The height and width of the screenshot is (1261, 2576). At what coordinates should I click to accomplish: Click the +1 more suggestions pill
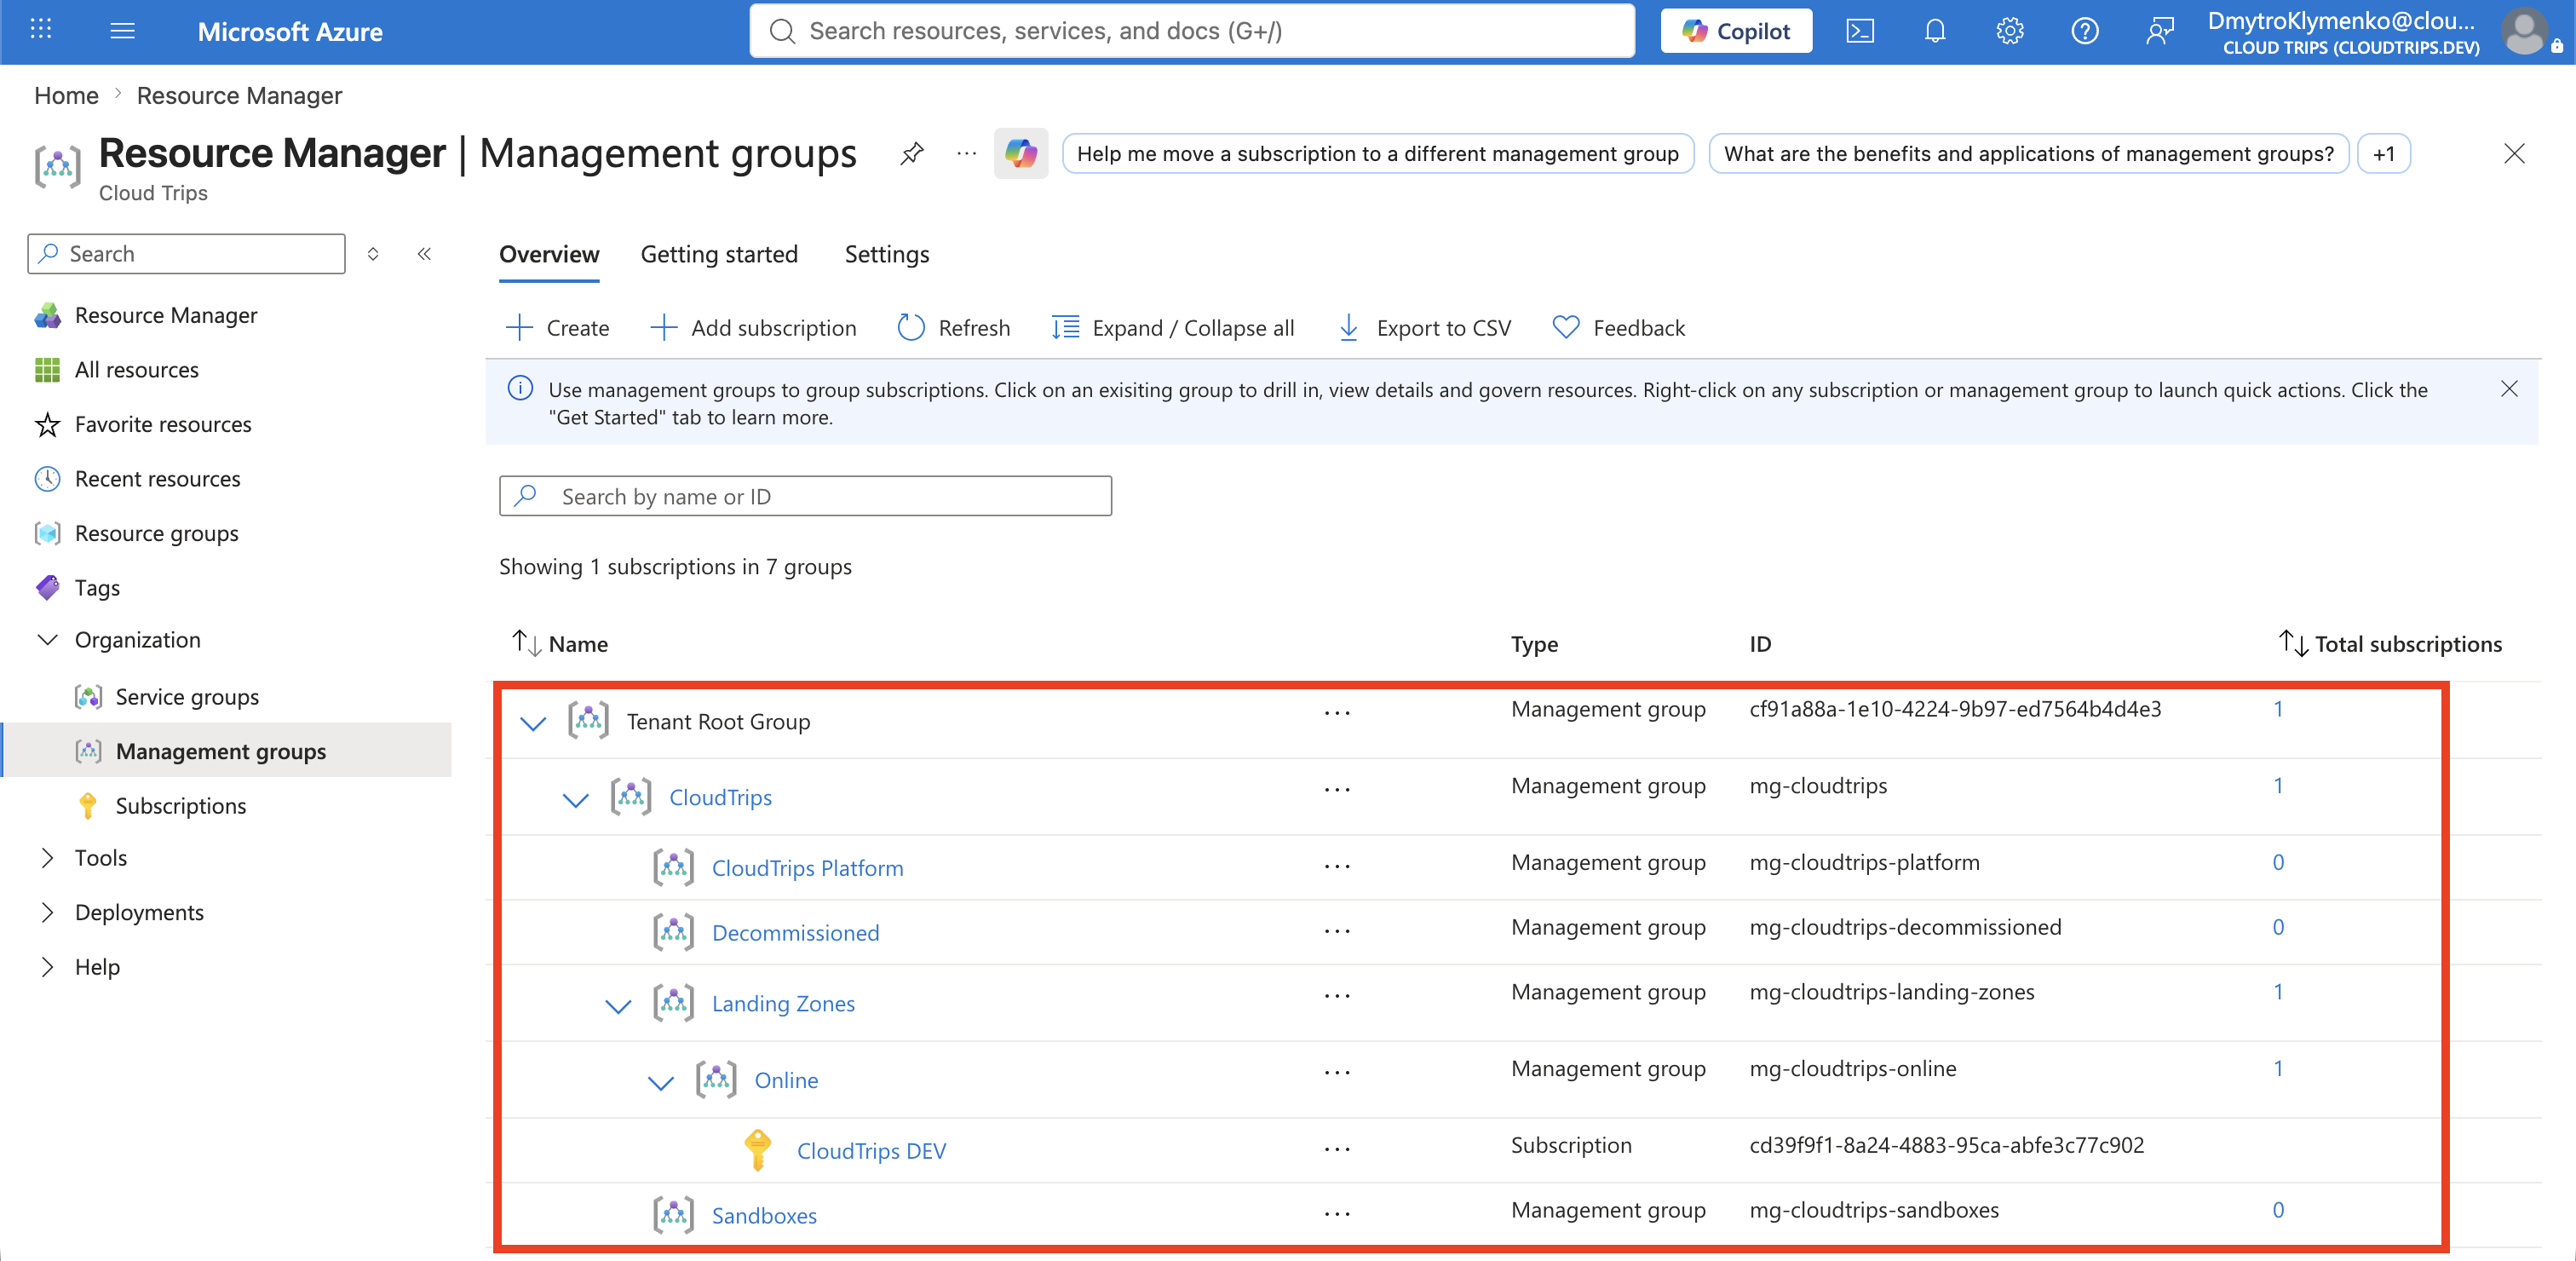click(2383, 153)
